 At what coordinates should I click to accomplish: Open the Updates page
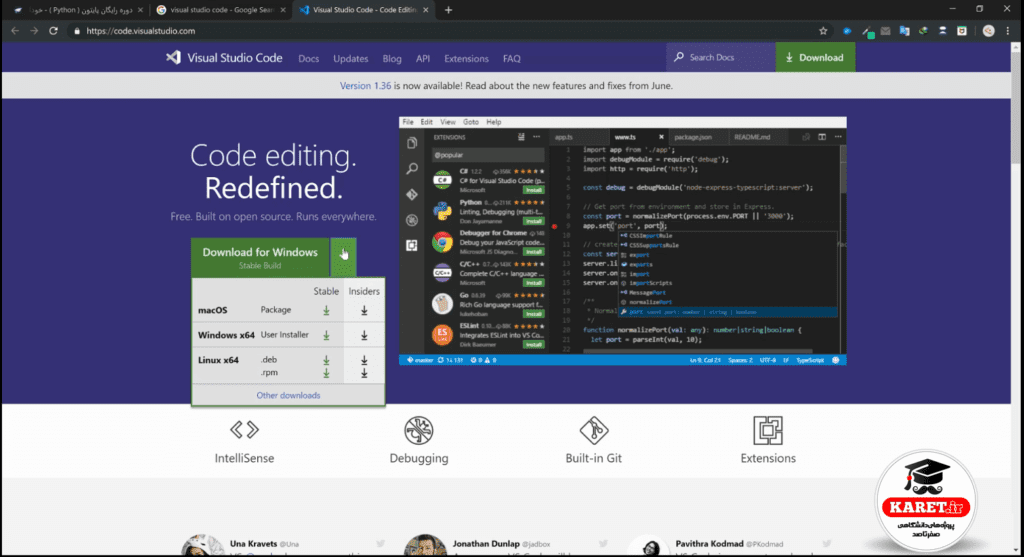click(x=351, y=59)
